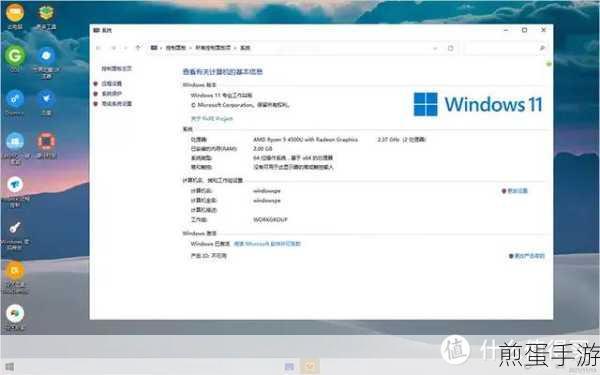Click the workgroup value 'WORKGROUP'
The image size is (600, 375).
(x=270, y=220)
